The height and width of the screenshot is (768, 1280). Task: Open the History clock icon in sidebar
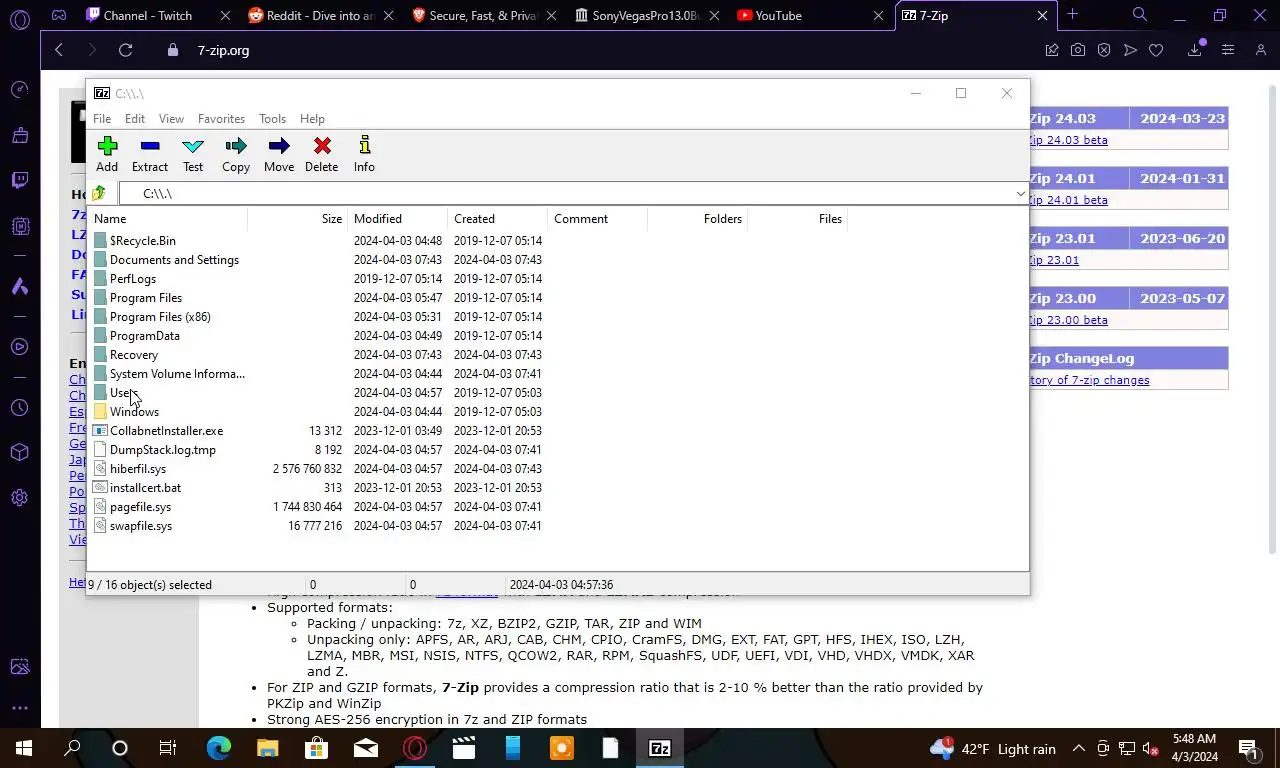coord(20,408)
